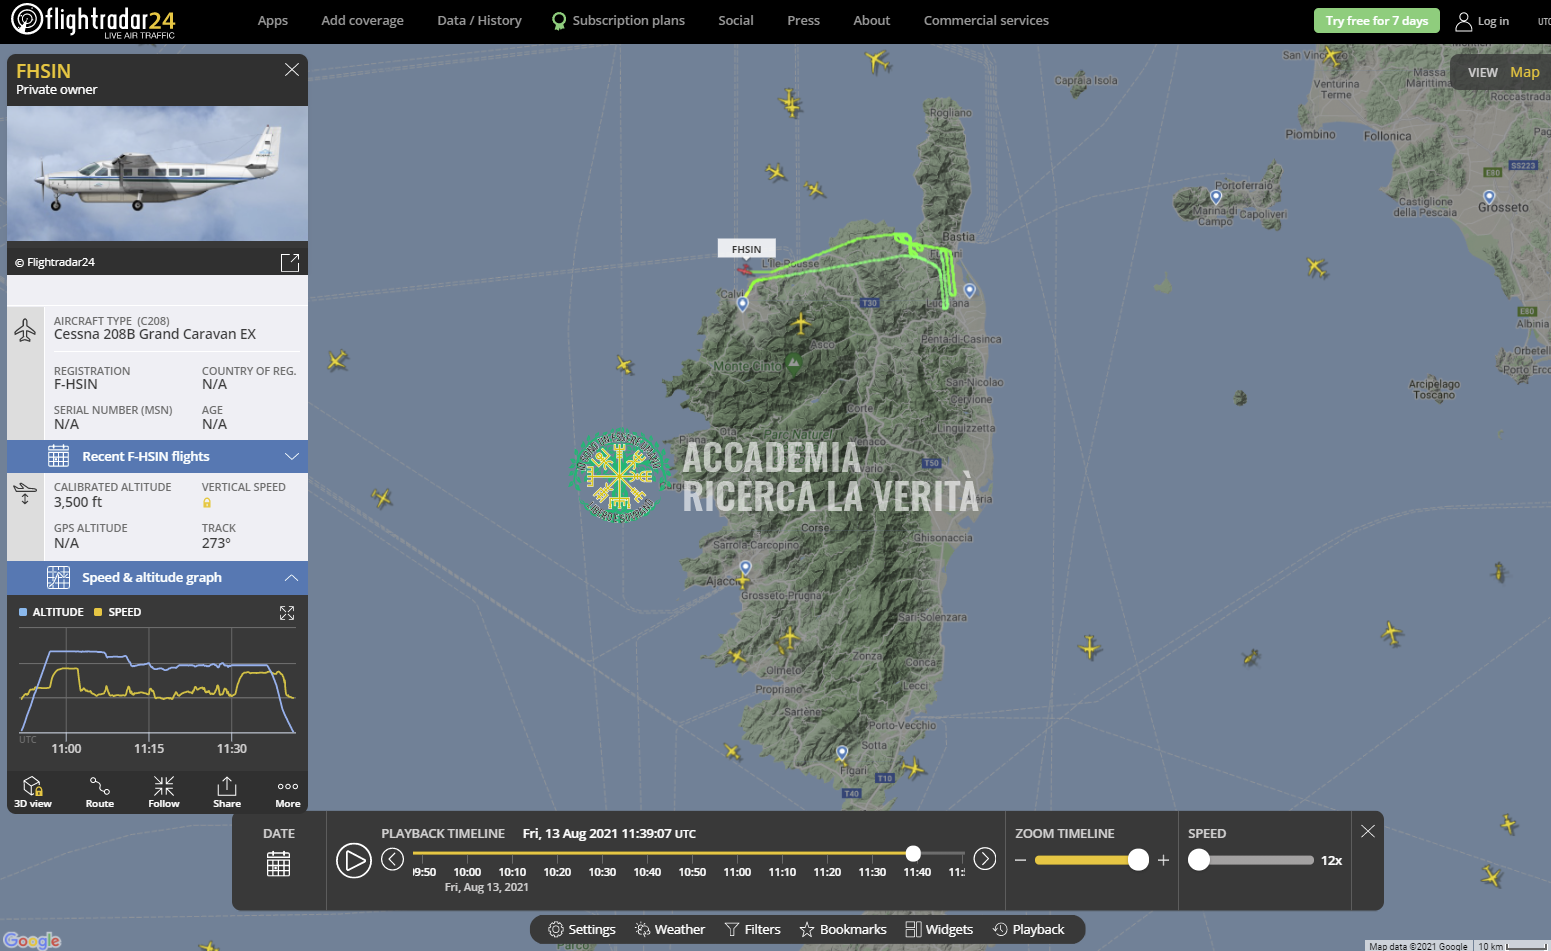The height and width of the screenshot is (951, 1551).
Task: Click the Route icon in aircraft panel
Action: pos(99,791)
